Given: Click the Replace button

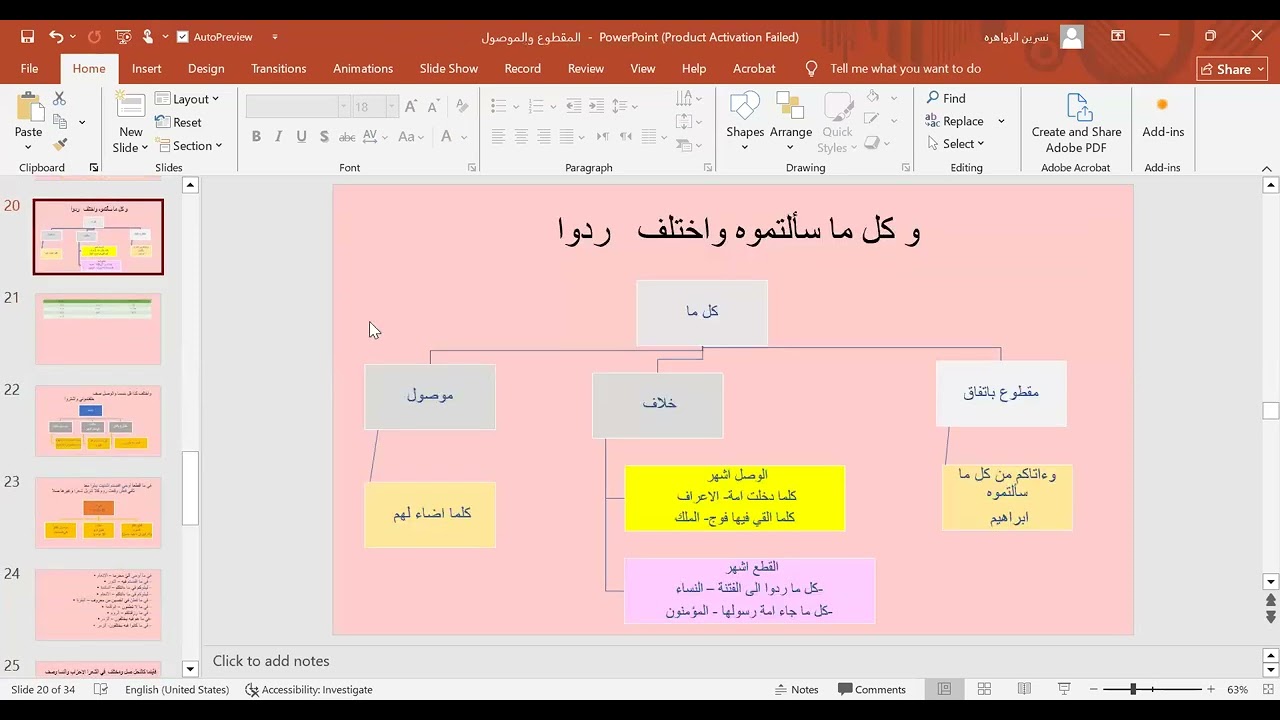Looking at the screenshot, I should 955,121.
